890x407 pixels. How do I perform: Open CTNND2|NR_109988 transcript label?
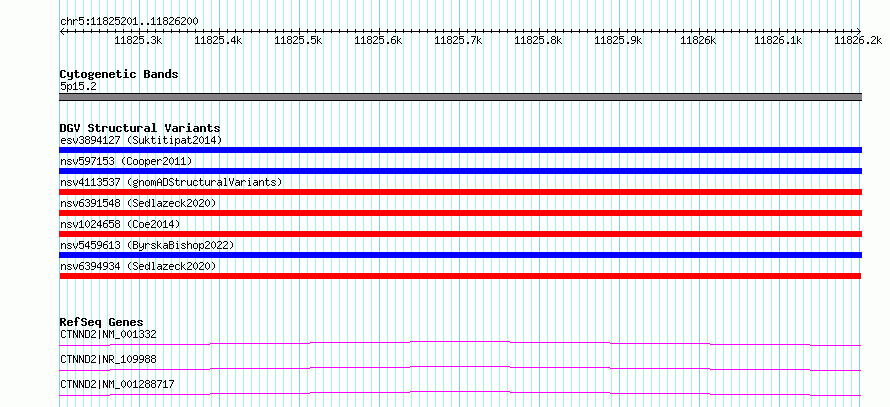tap(108, 359)
